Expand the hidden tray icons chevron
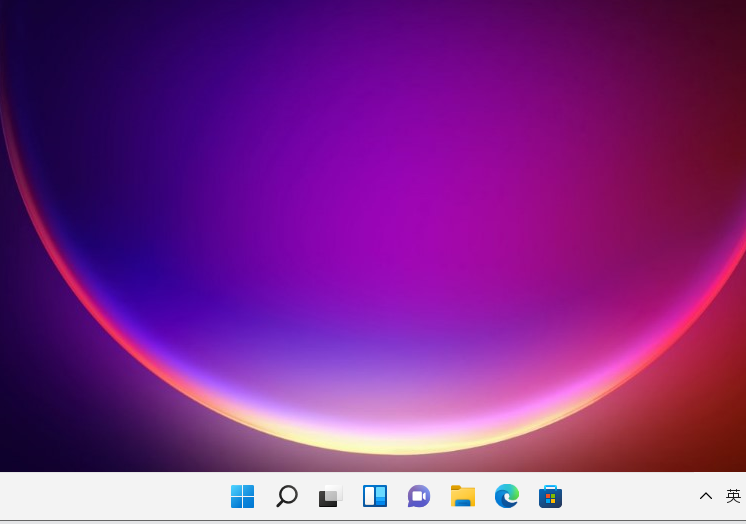 tap(706, 496)
